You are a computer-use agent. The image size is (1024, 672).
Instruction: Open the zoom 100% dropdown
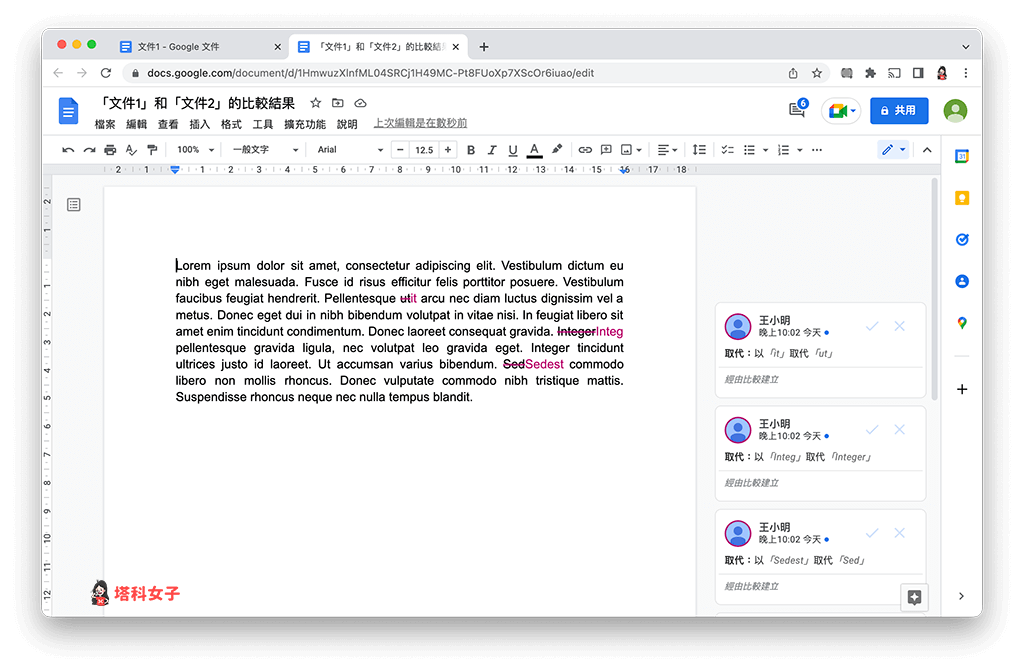point(195,150)
